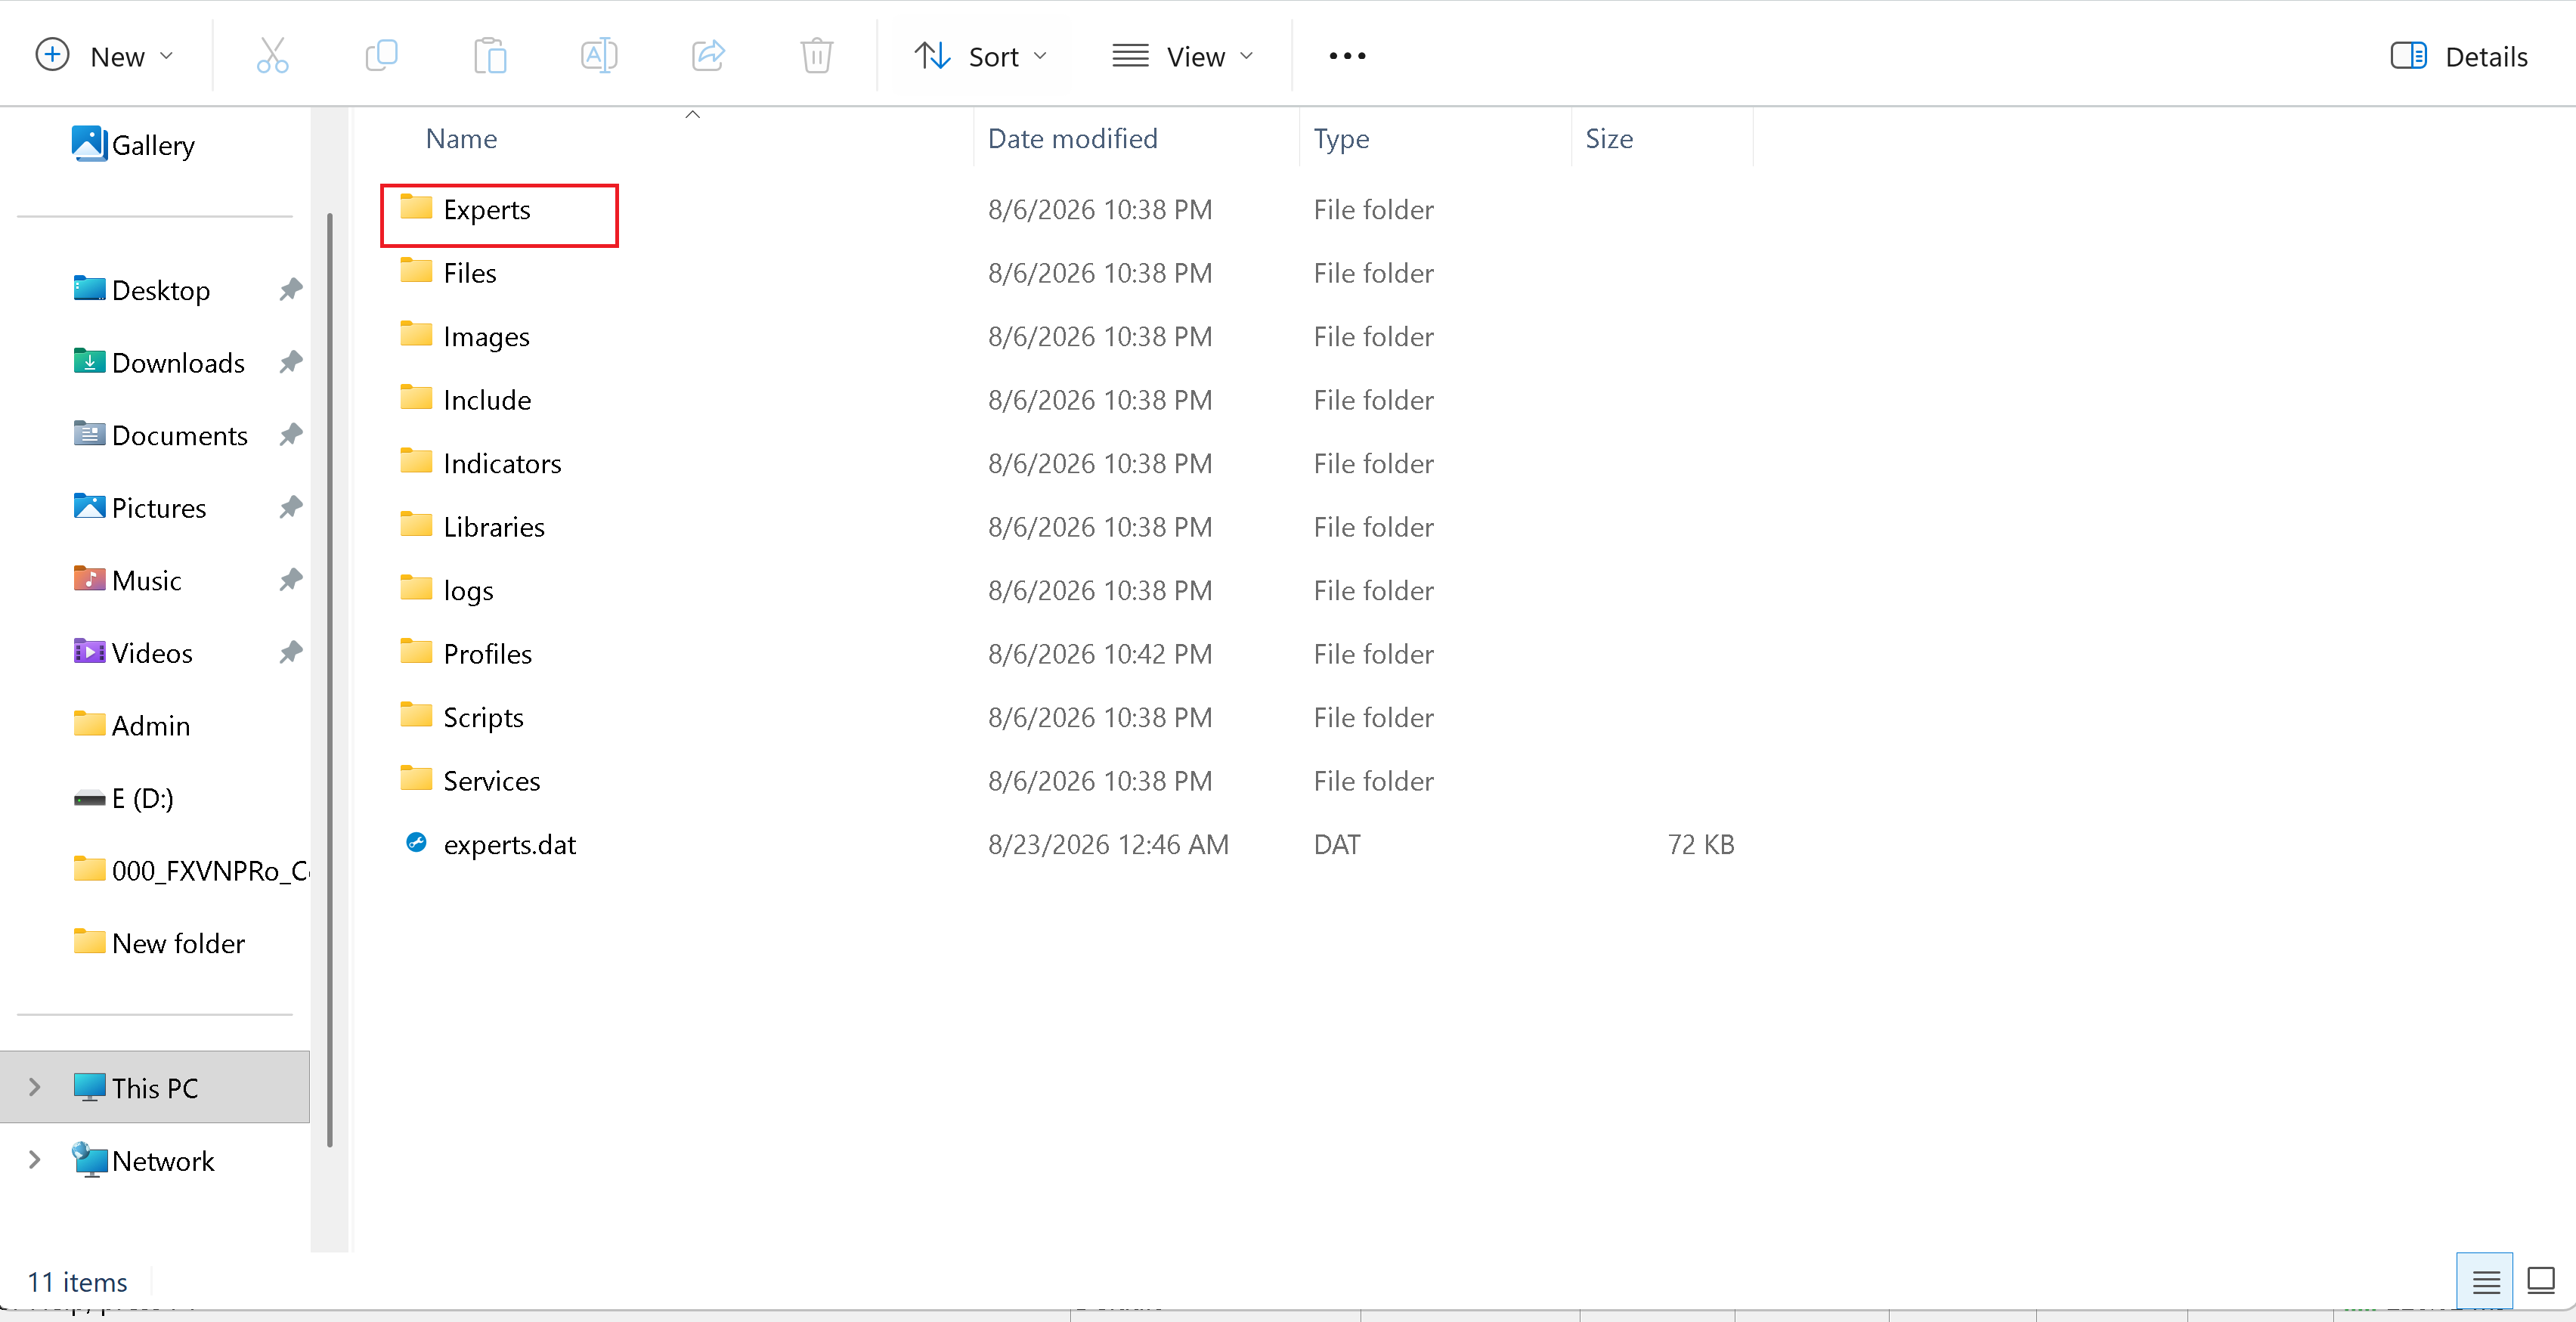The image size is (2576, 1322).
Task: Click the Cut scissors icon
Action: tap(272, 56)
